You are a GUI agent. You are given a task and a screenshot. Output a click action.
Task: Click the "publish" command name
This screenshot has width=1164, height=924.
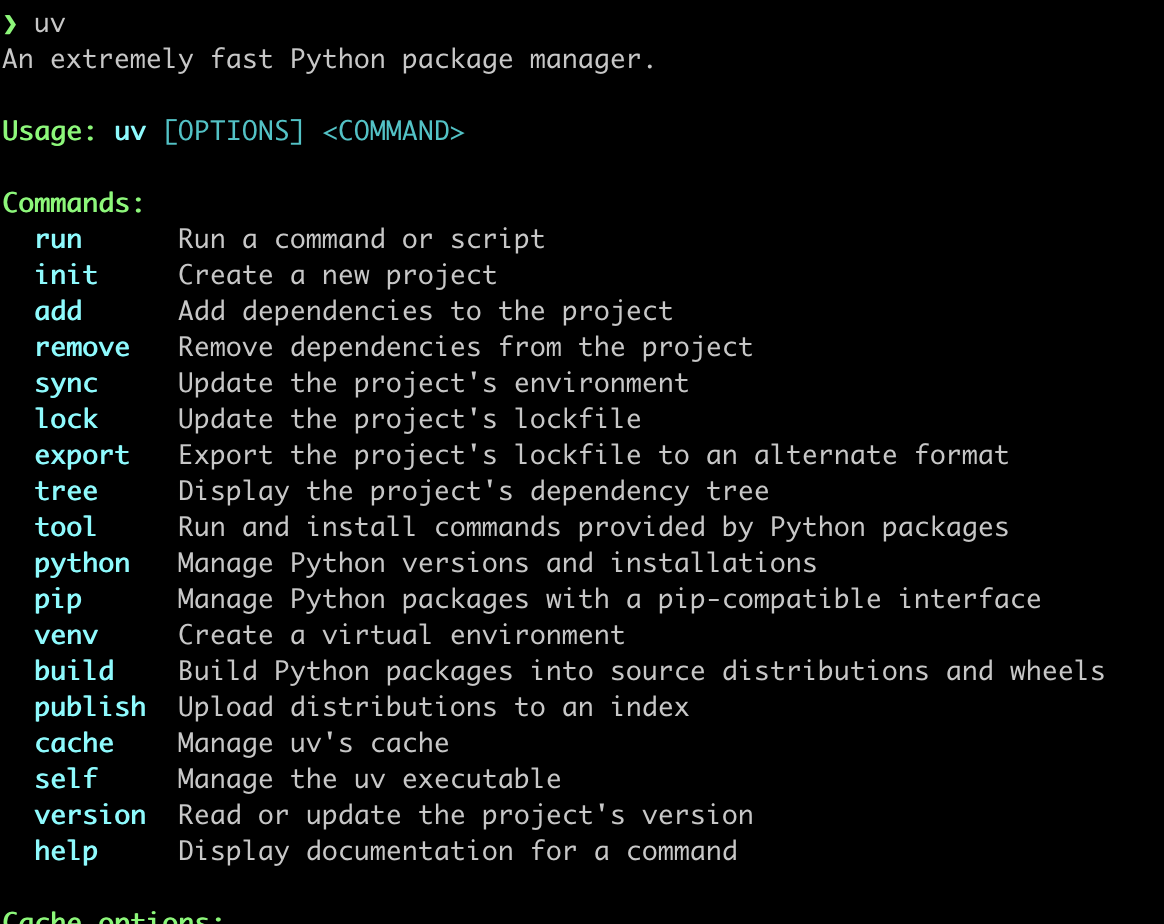coord(90,708)
